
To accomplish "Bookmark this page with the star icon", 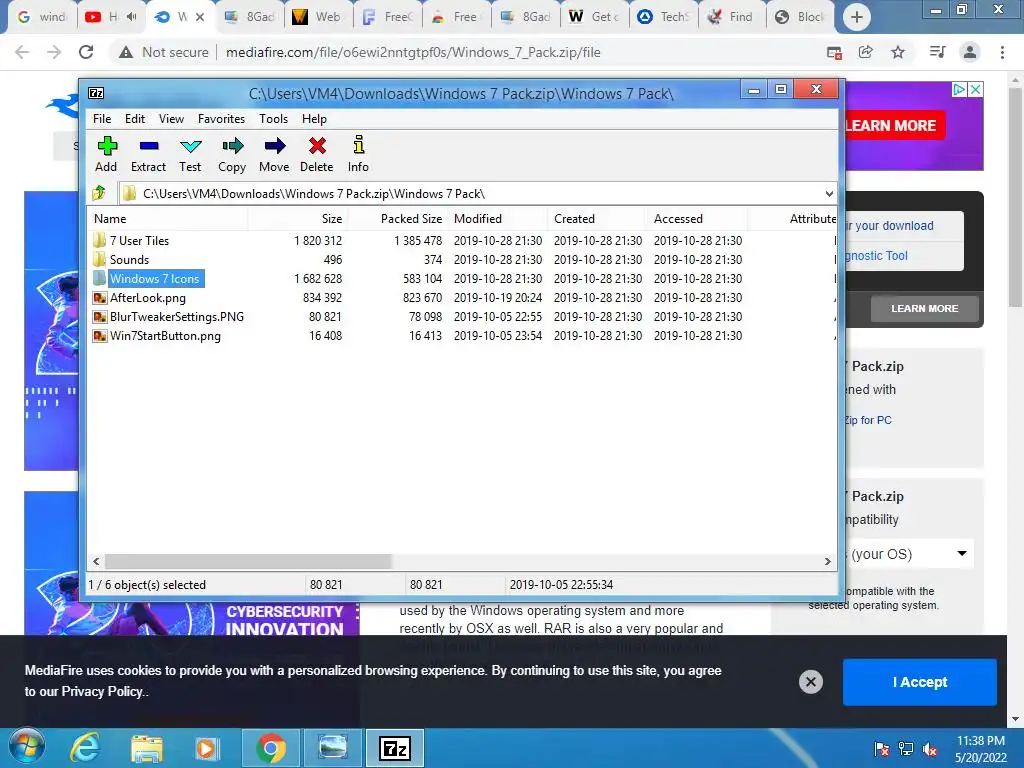I will click(x=898, y=52).
